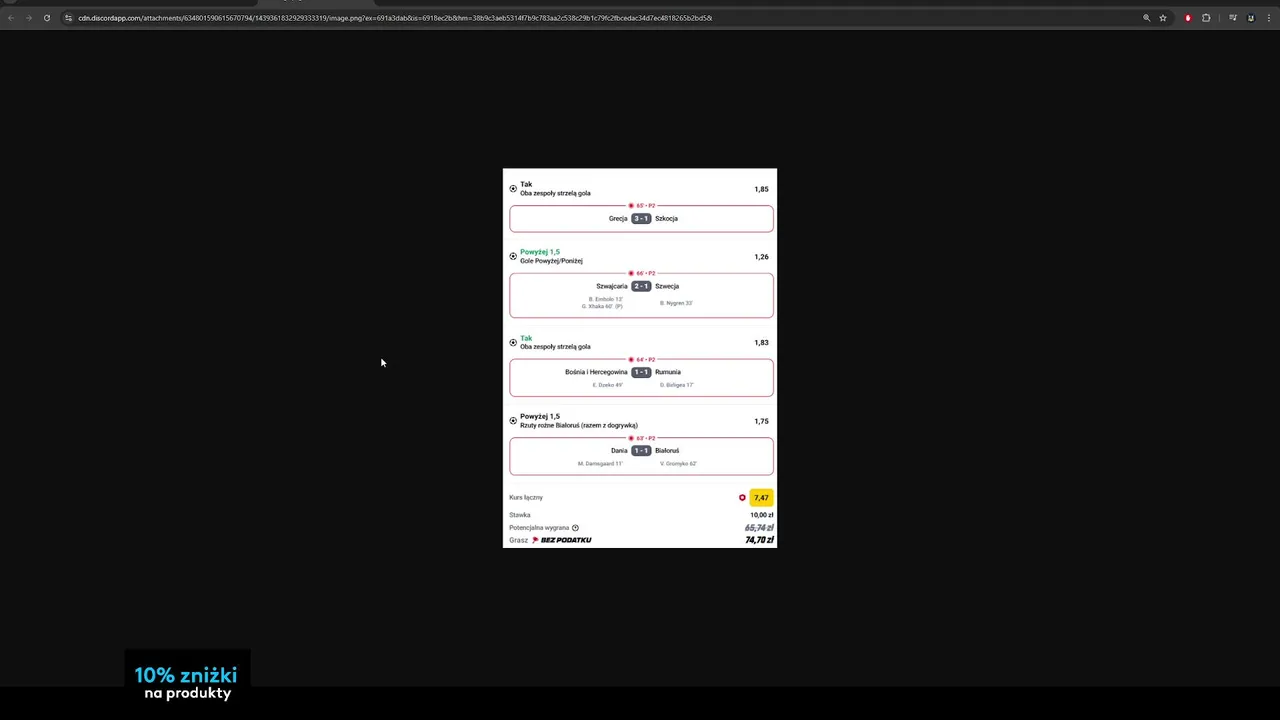Click the odds value 1,26
The width and height of the screenshot is (1280, 720).
tap(761, 257)
